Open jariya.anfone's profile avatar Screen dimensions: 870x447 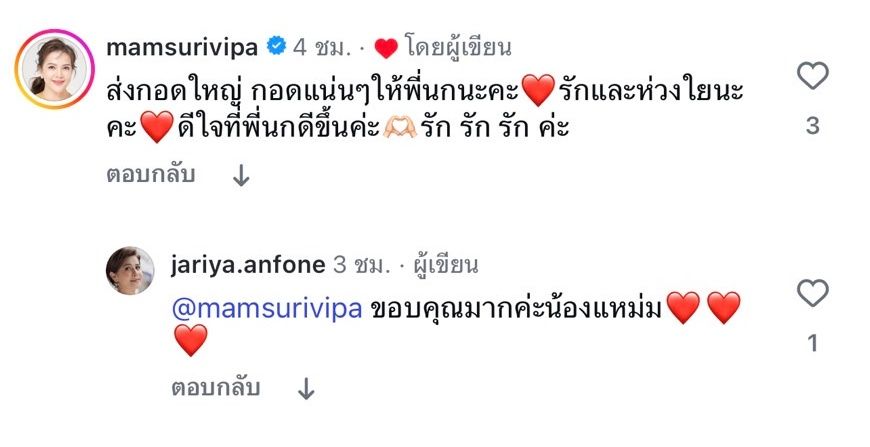(x=131, y=271)
